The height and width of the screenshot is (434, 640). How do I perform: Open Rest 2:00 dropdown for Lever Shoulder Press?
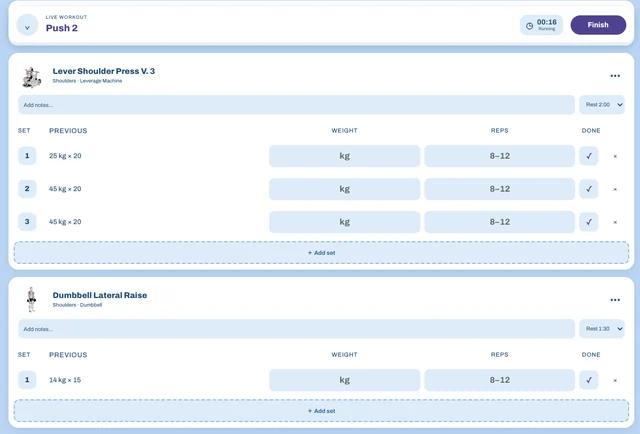(x=602, y=105)
